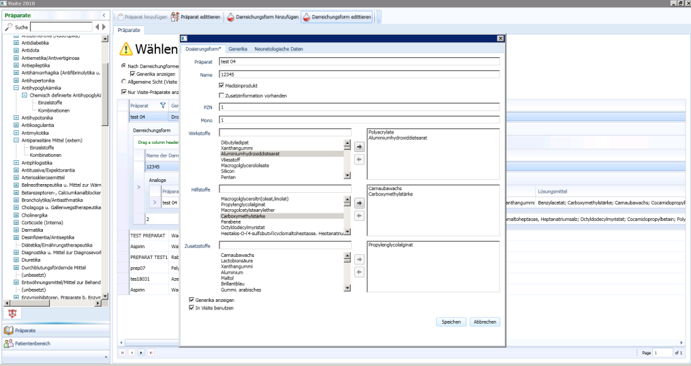This screenshot has height=366, width=691.
Task: Expand Antiepileptika tree node
Action: (16, 65)
